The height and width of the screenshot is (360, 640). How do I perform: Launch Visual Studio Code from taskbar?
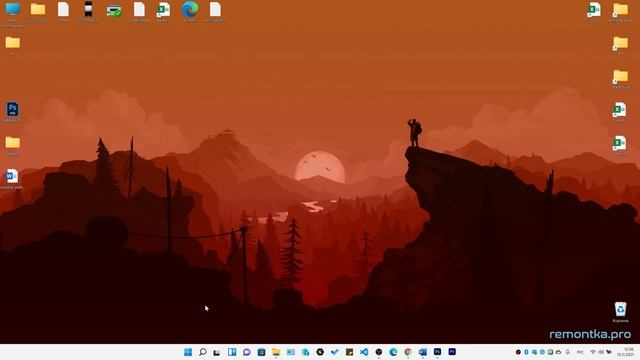click(364, 352)
